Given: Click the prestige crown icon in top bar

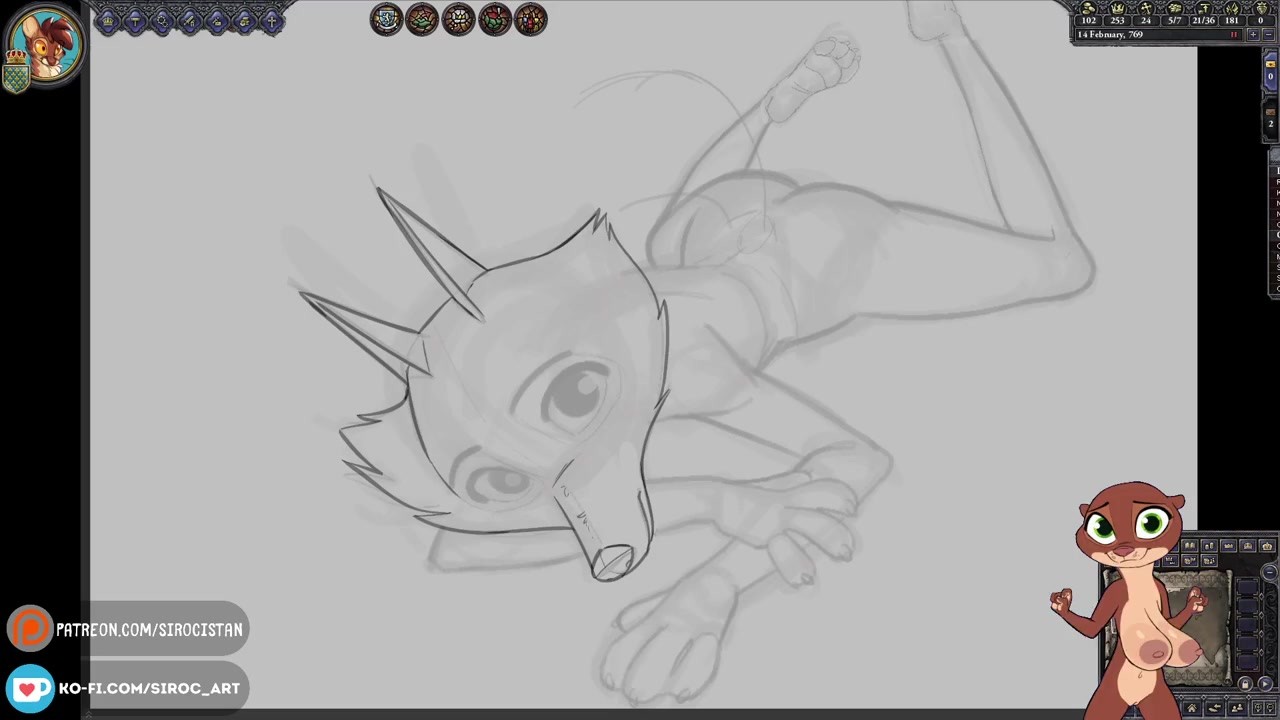Looking at the screenshot, I should 1117,8.
